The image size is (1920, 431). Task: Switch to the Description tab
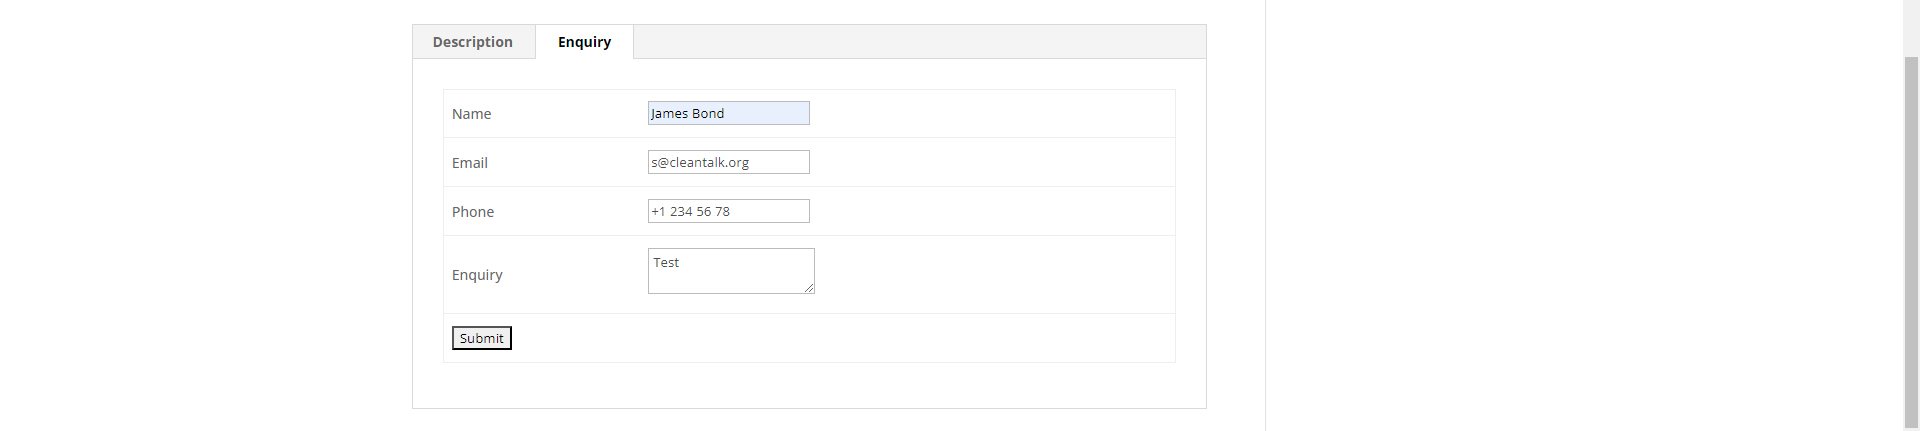pos(473,42)
